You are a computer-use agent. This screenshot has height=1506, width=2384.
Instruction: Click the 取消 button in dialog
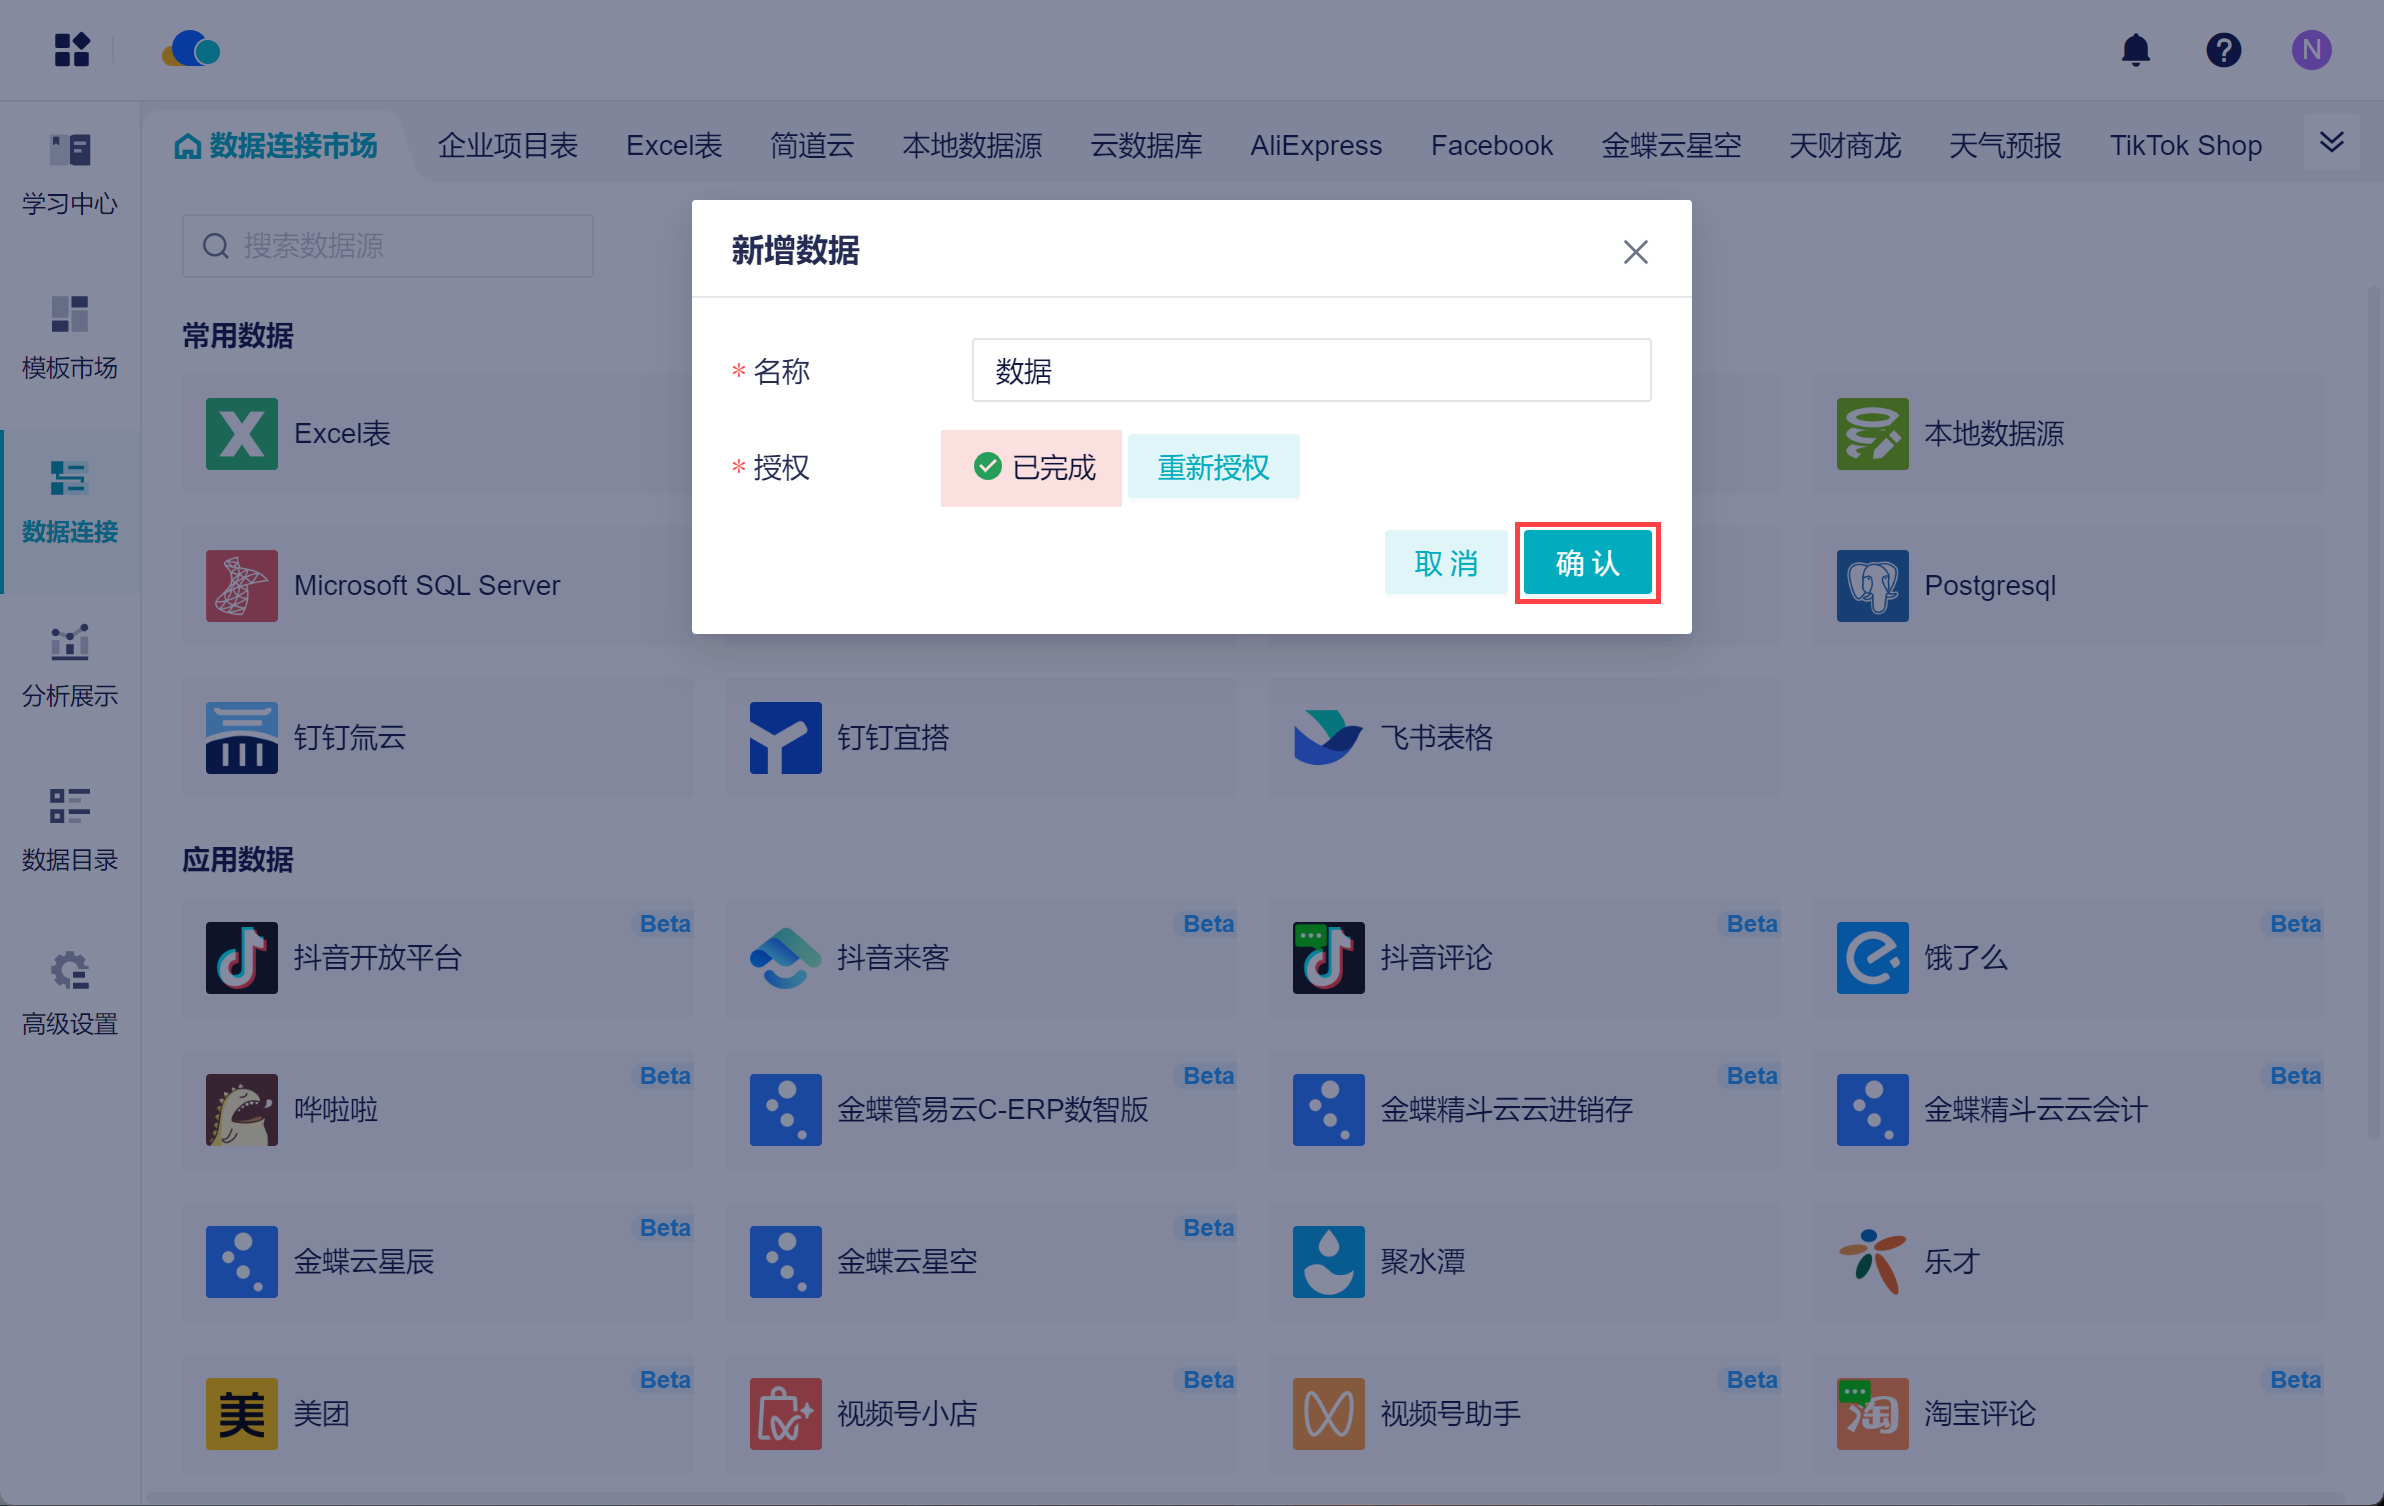click(x=1445, y=563)
